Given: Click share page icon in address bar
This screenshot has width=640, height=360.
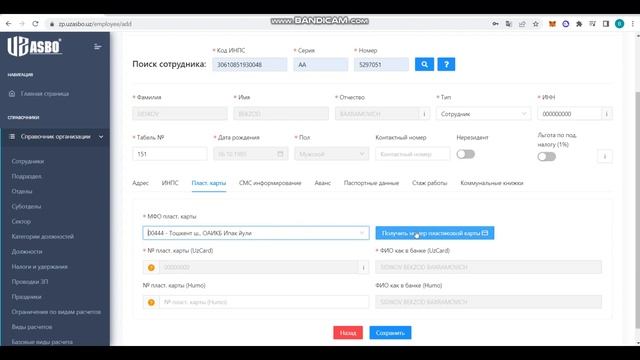Looking at the screenshot, I should click(522, 24).
